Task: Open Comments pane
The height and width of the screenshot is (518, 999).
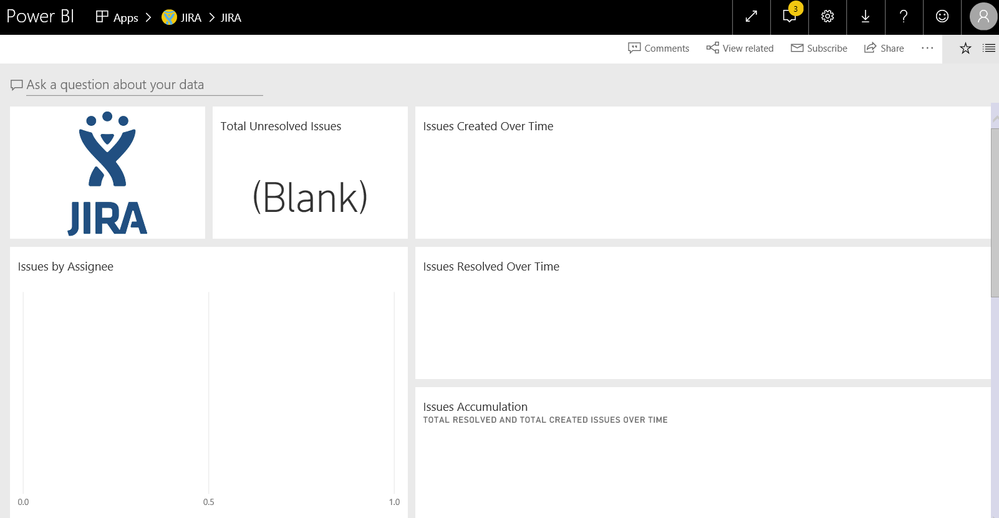Action: coord(659,48)
